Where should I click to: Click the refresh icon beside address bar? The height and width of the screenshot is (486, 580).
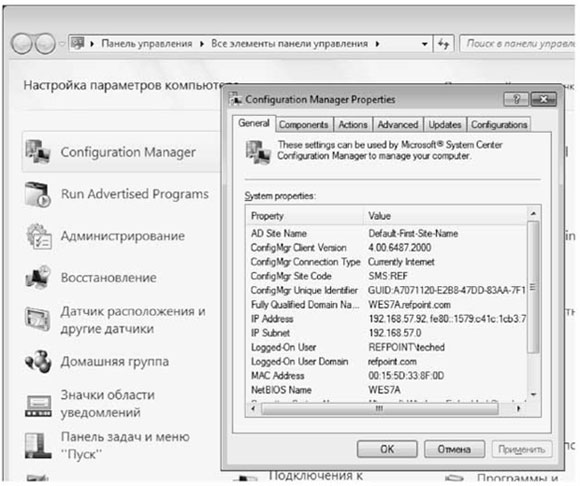click(x=443, y=44)
